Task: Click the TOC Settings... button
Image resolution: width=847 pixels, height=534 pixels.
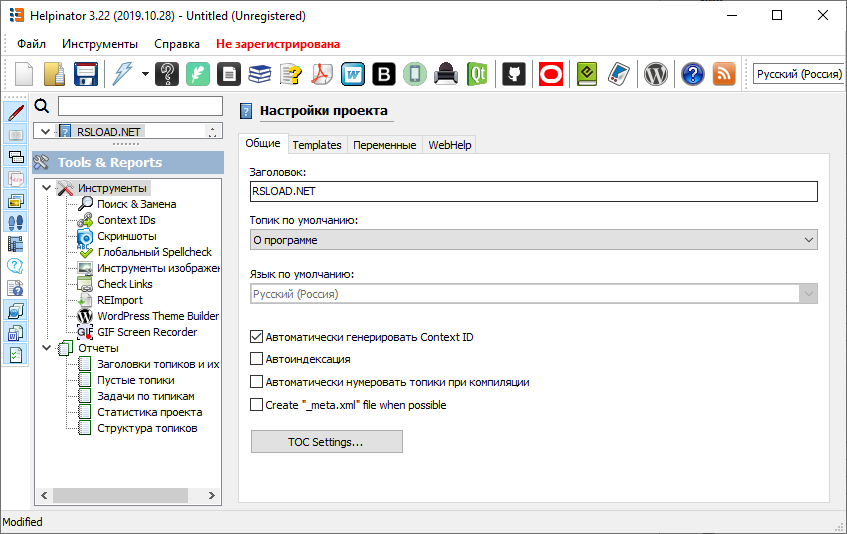Action: pos(326,442)
